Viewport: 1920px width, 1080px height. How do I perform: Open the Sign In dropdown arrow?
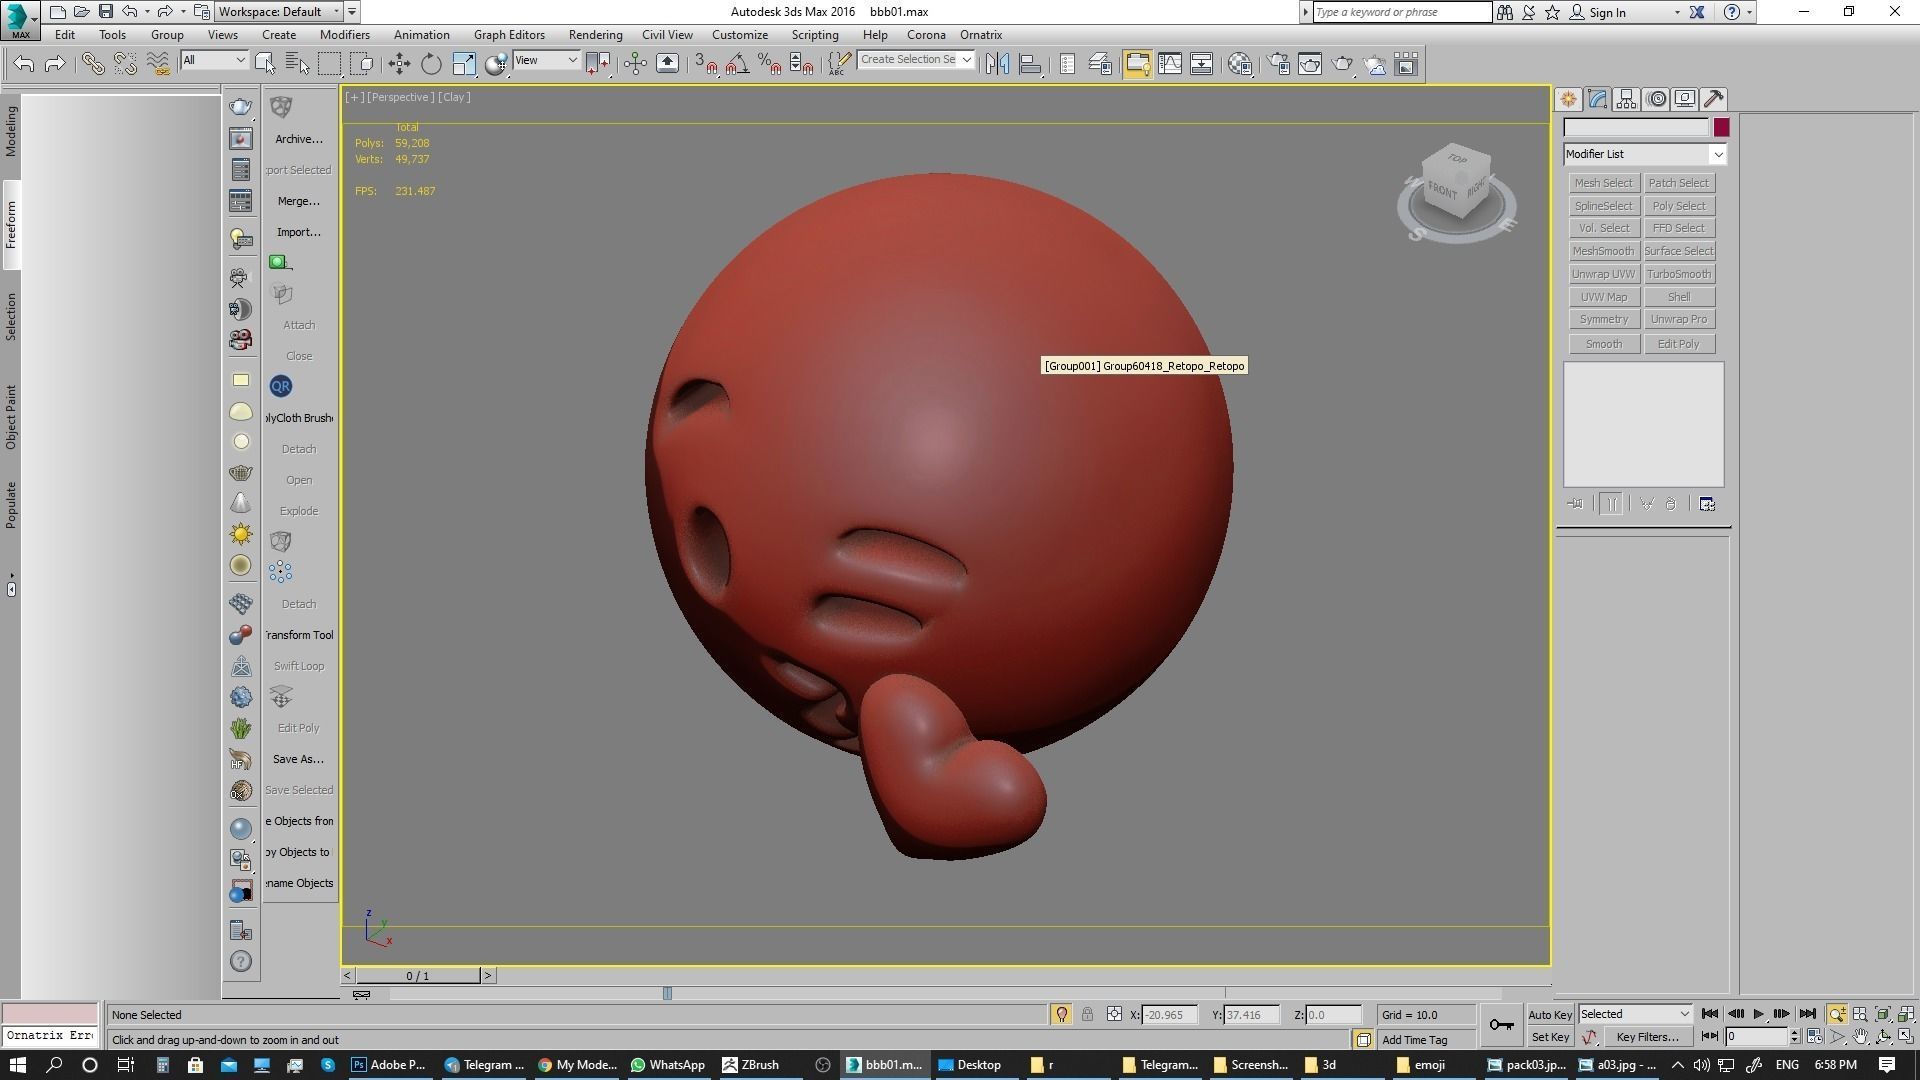[x=1677, y=12]
